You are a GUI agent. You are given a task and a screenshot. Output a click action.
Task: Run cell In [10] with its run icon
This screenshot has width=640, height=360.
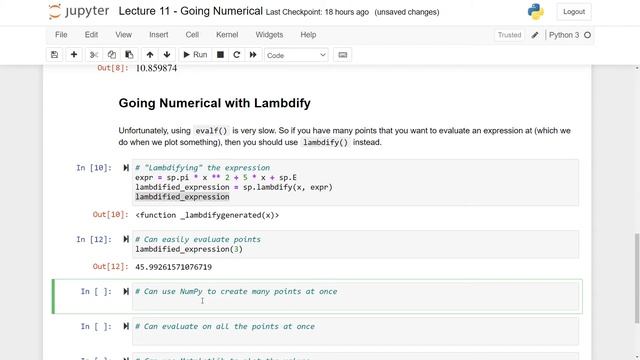coord(126,168)
